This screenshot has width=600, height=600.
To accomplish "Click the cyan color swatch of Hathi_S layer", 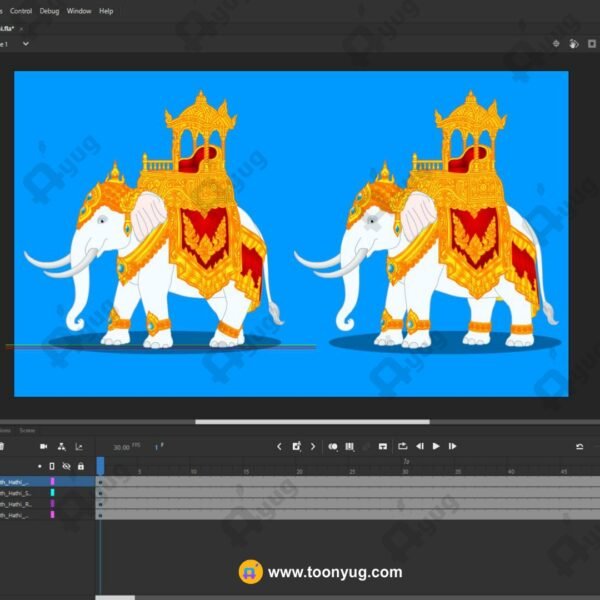I will click(52, 492).
